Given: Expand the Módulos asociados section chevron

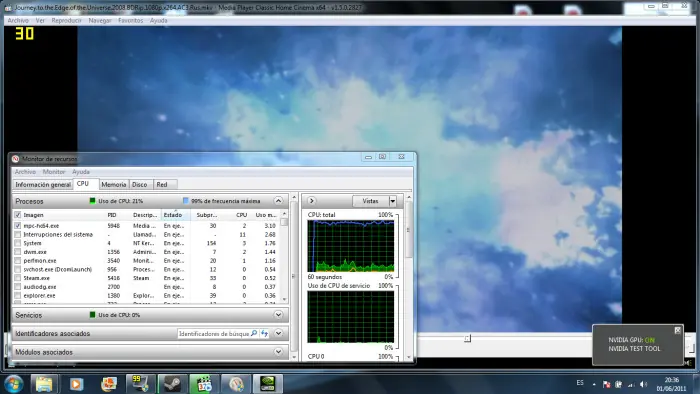Looking at the screenshot, I should click(278, 352).
